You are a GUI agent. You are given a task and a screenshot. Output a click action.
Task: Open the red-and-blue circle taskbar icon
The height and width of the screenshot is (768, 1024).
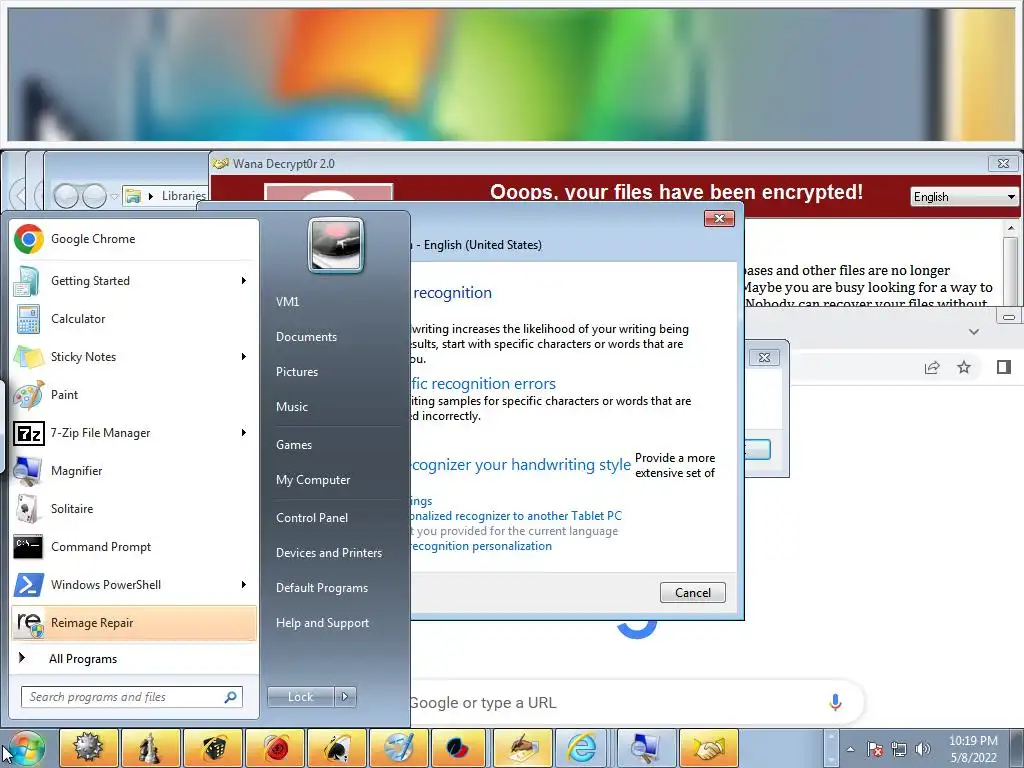(x=460, y=748)
